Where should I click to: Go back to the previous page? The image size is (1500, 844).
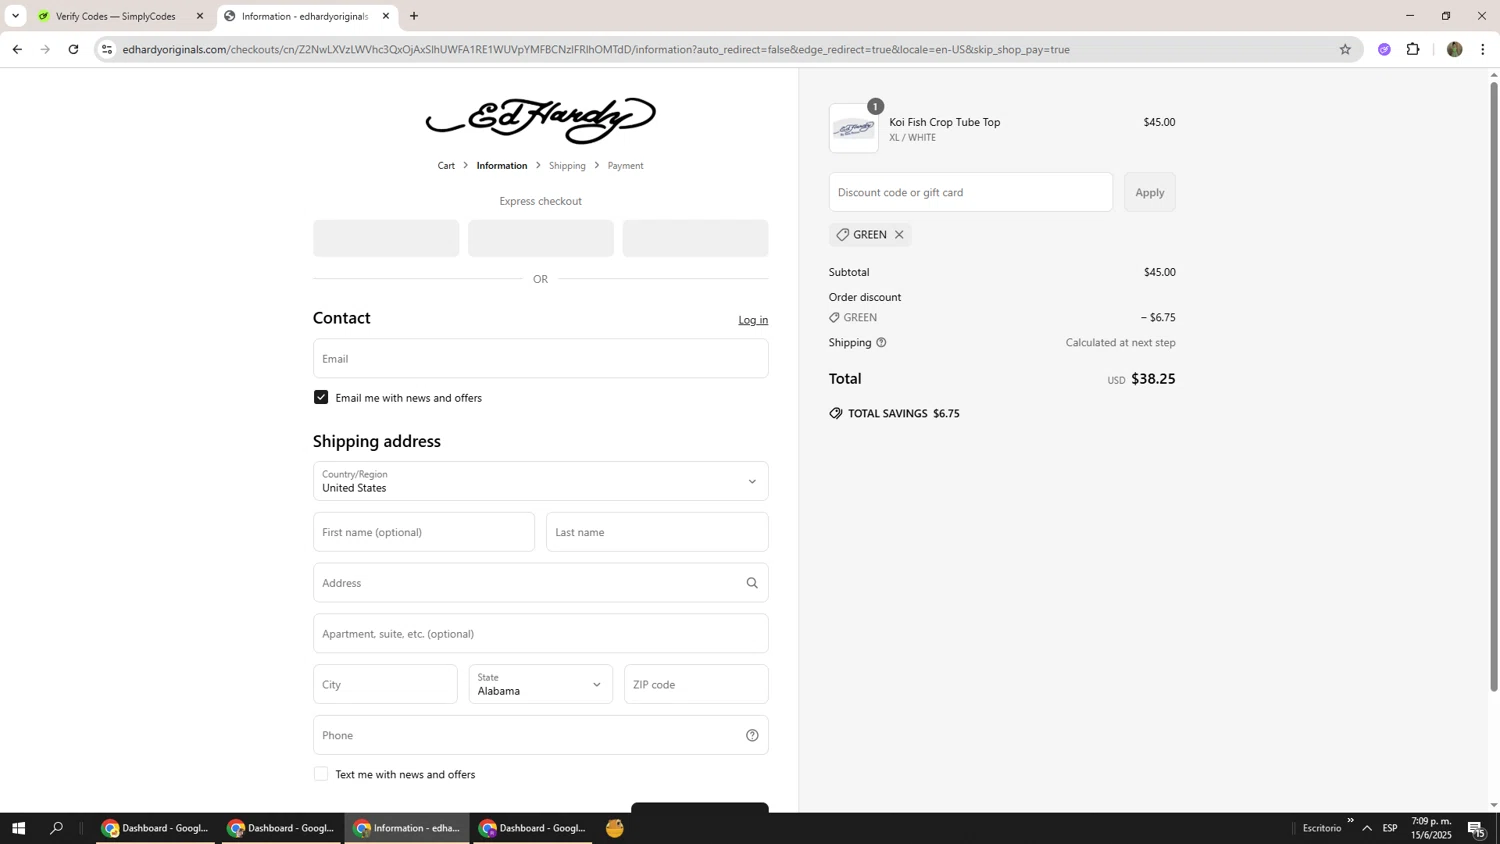point(17,49)
